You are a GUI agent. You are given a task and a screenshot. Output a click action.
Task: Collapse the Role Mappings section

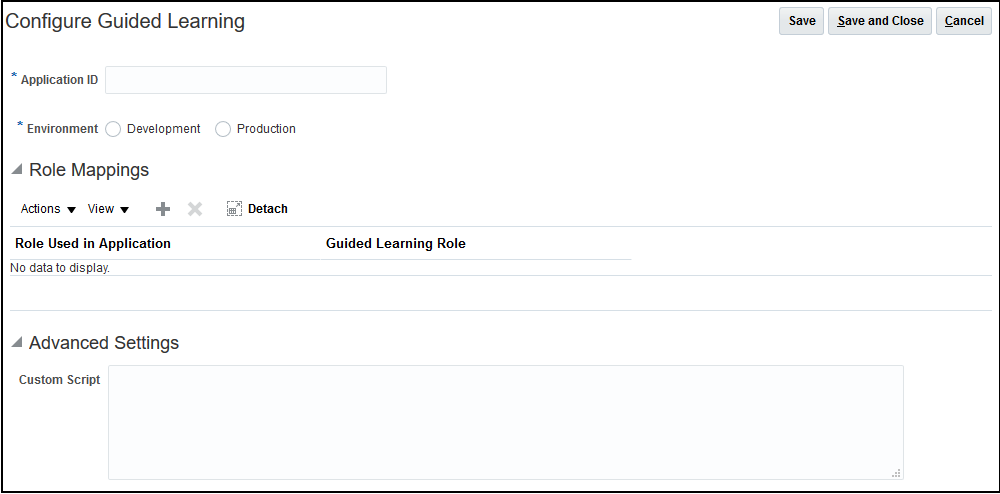tap(16, 170)
